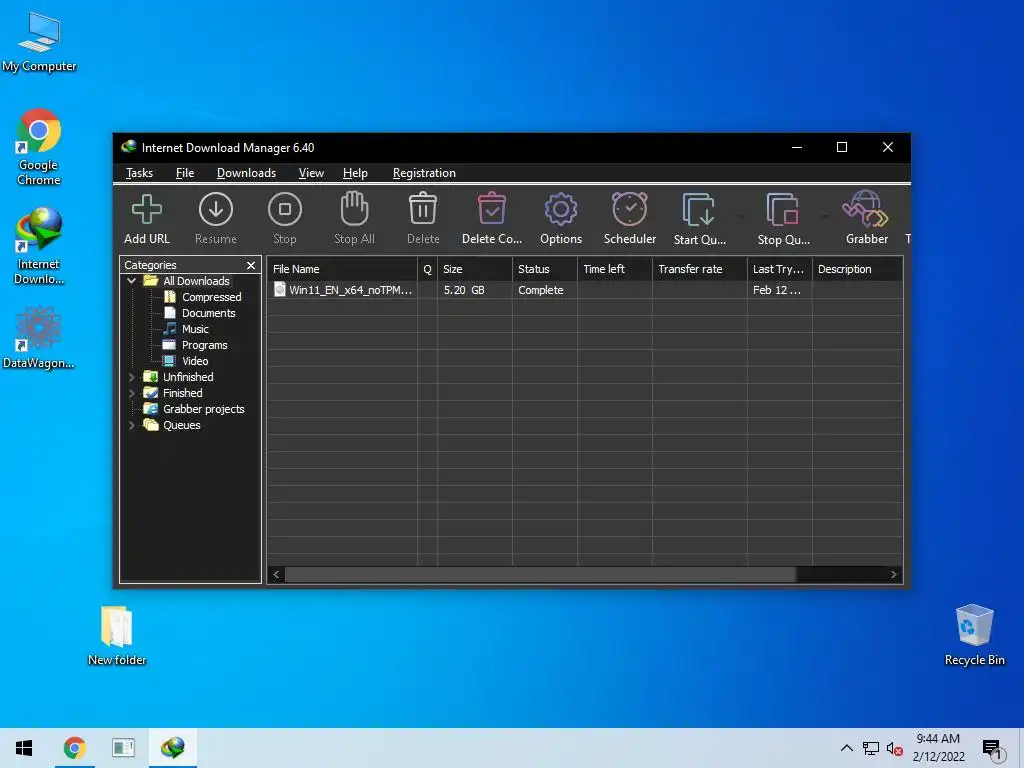Click the Stop toolbar icon
Image resolution: width=1024 pixels, height=768 pixels.
(285, 210)
